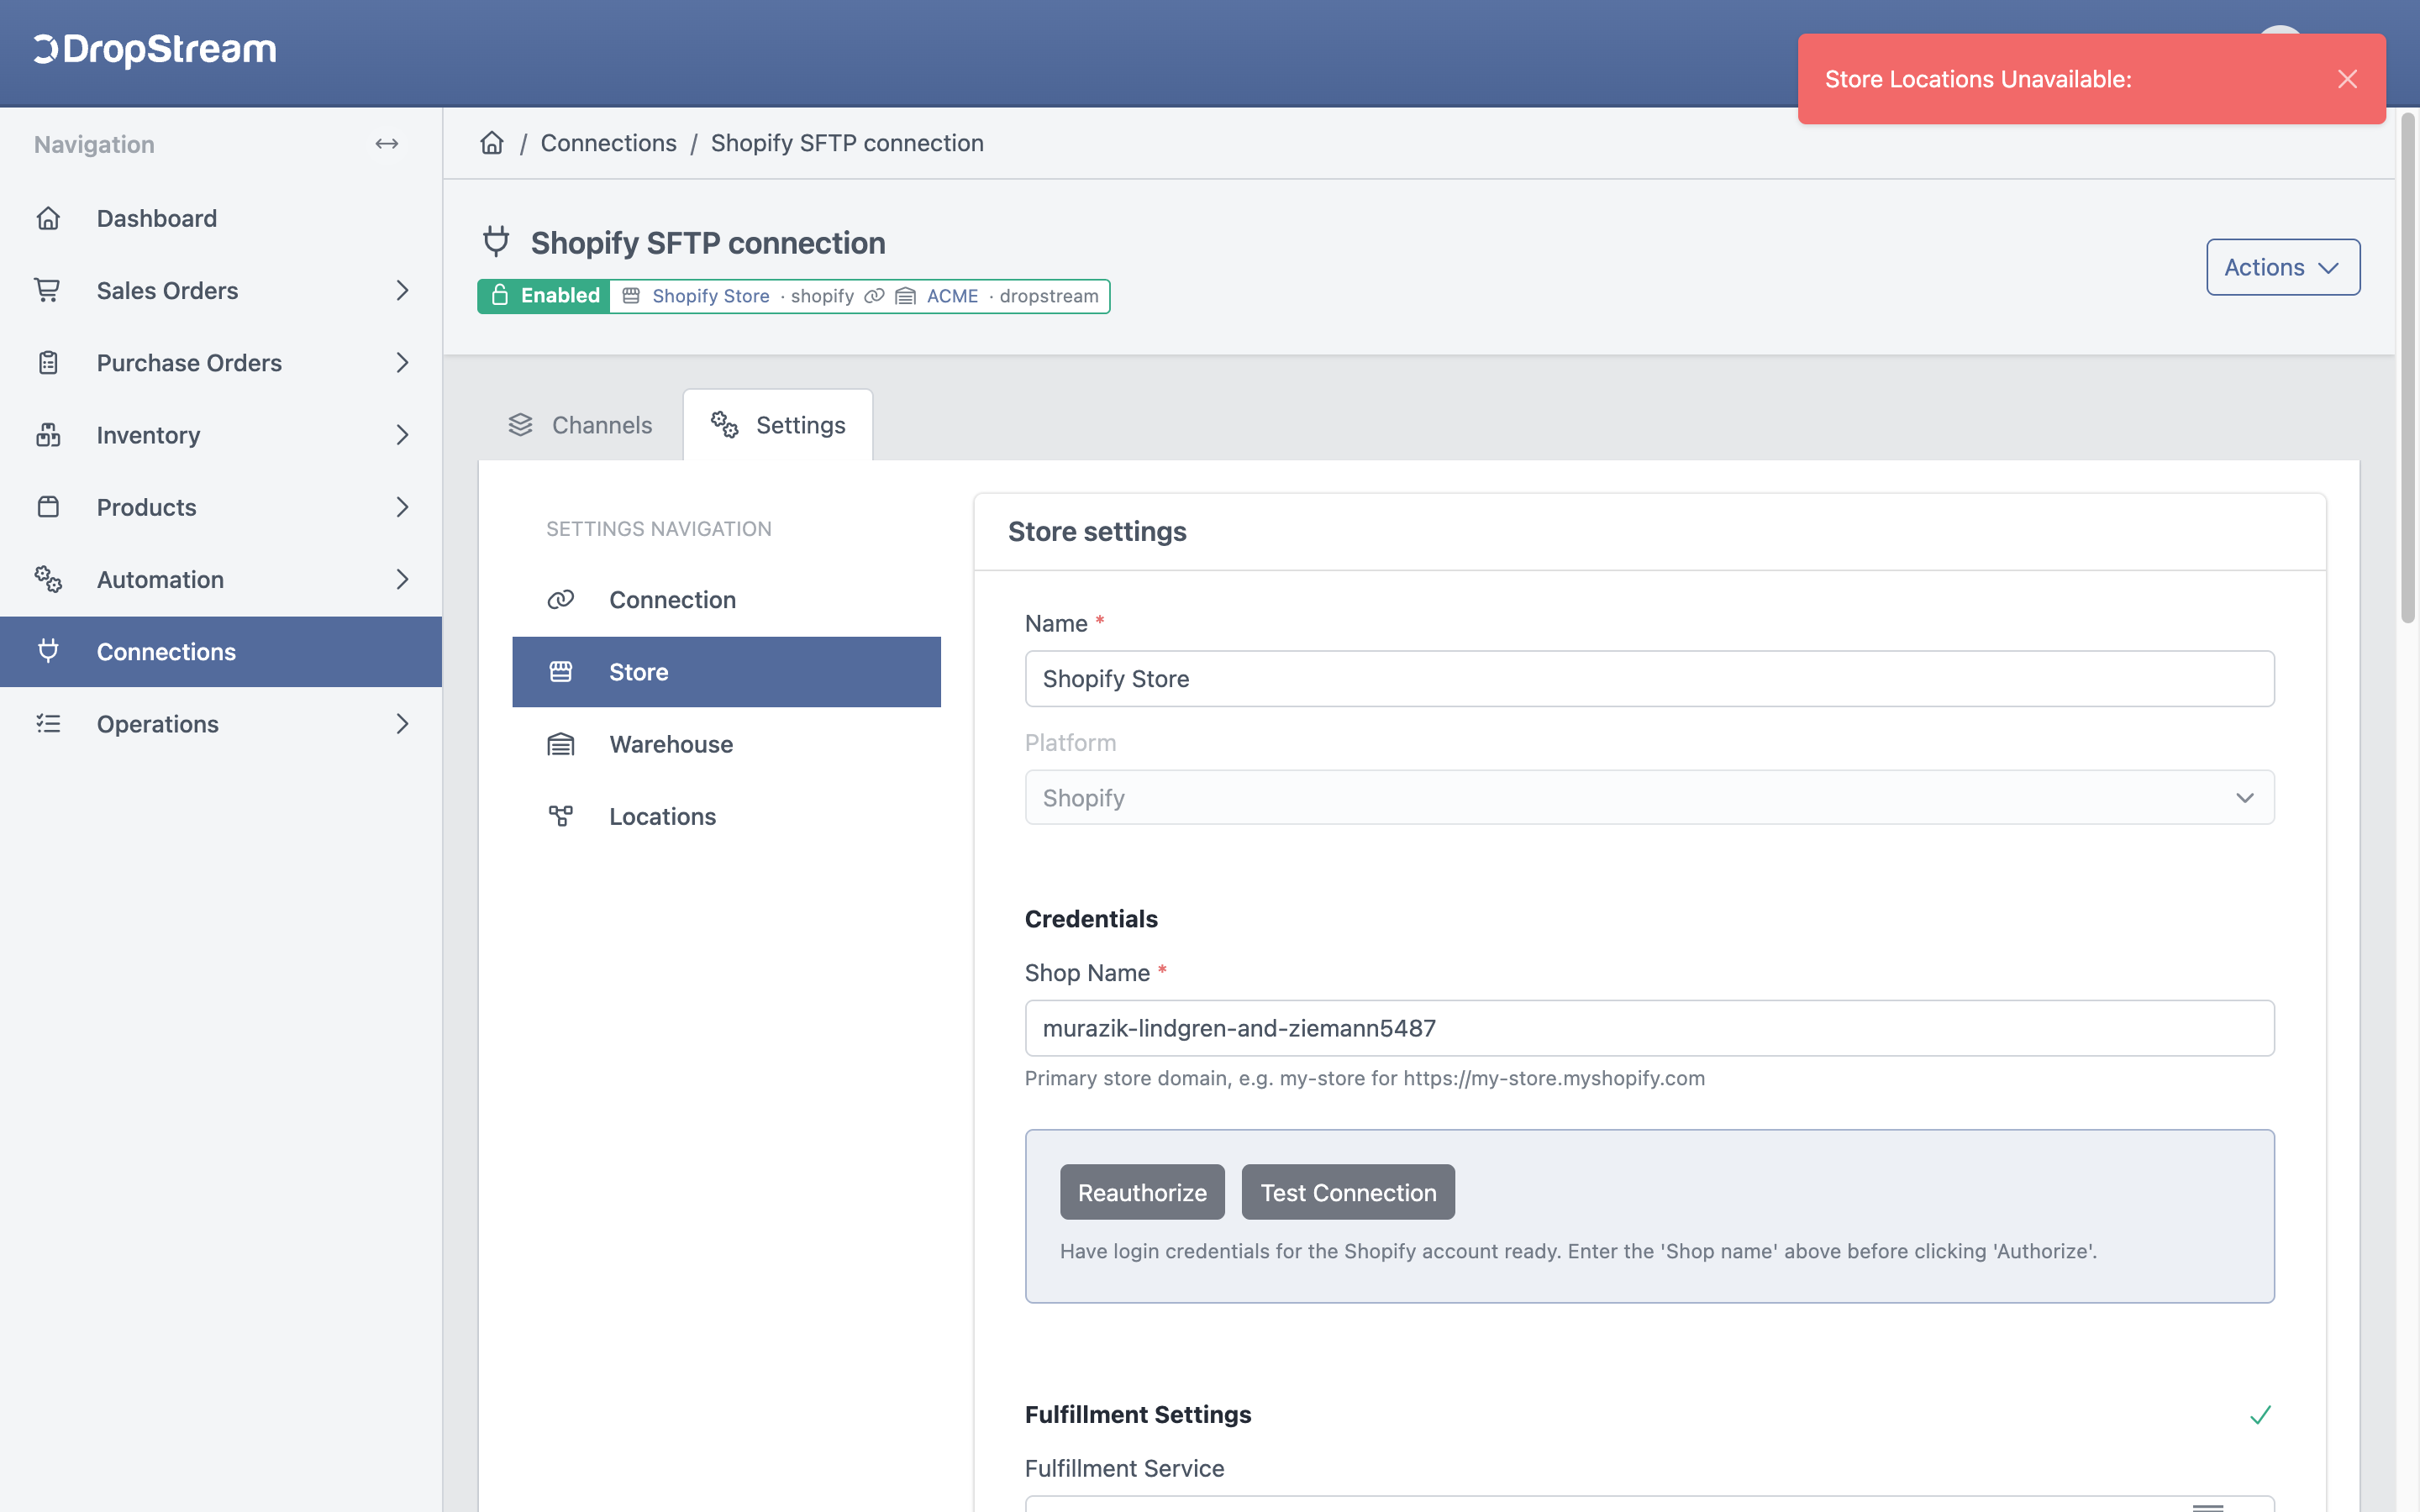Expand the Products submenu chevron
Viewport: 2420px width, 1512px height.
tap(402, 507)
